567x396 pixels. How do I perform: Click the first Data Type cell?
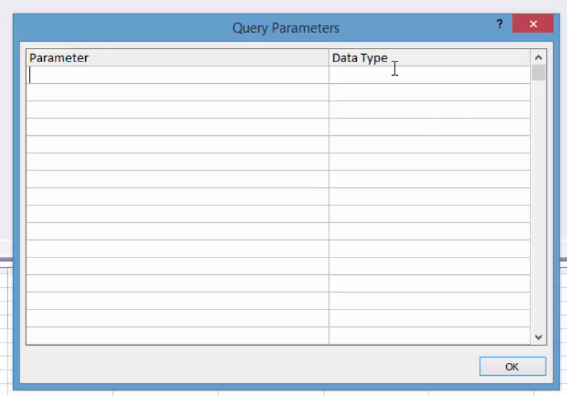click(x=430, y=75)
